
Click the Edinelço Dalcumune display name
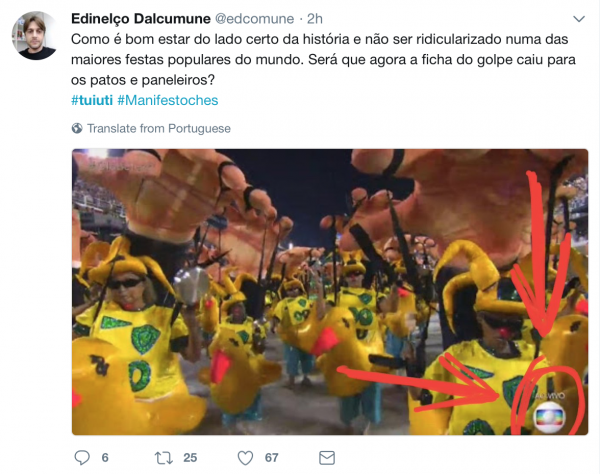pyautogui.click(x=141, y=19)
